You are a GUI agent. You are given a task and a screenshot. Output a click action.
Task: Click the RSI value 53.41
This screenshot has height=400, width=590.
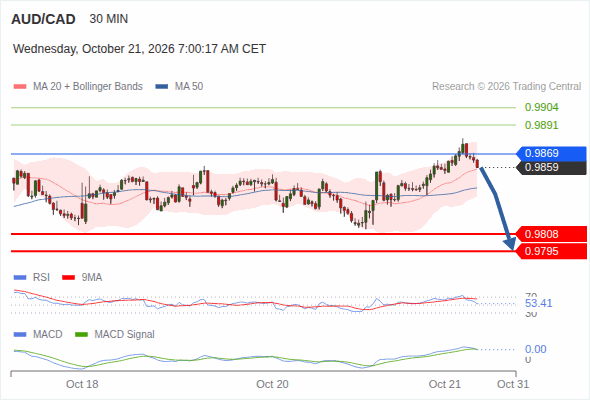point(538,303)
